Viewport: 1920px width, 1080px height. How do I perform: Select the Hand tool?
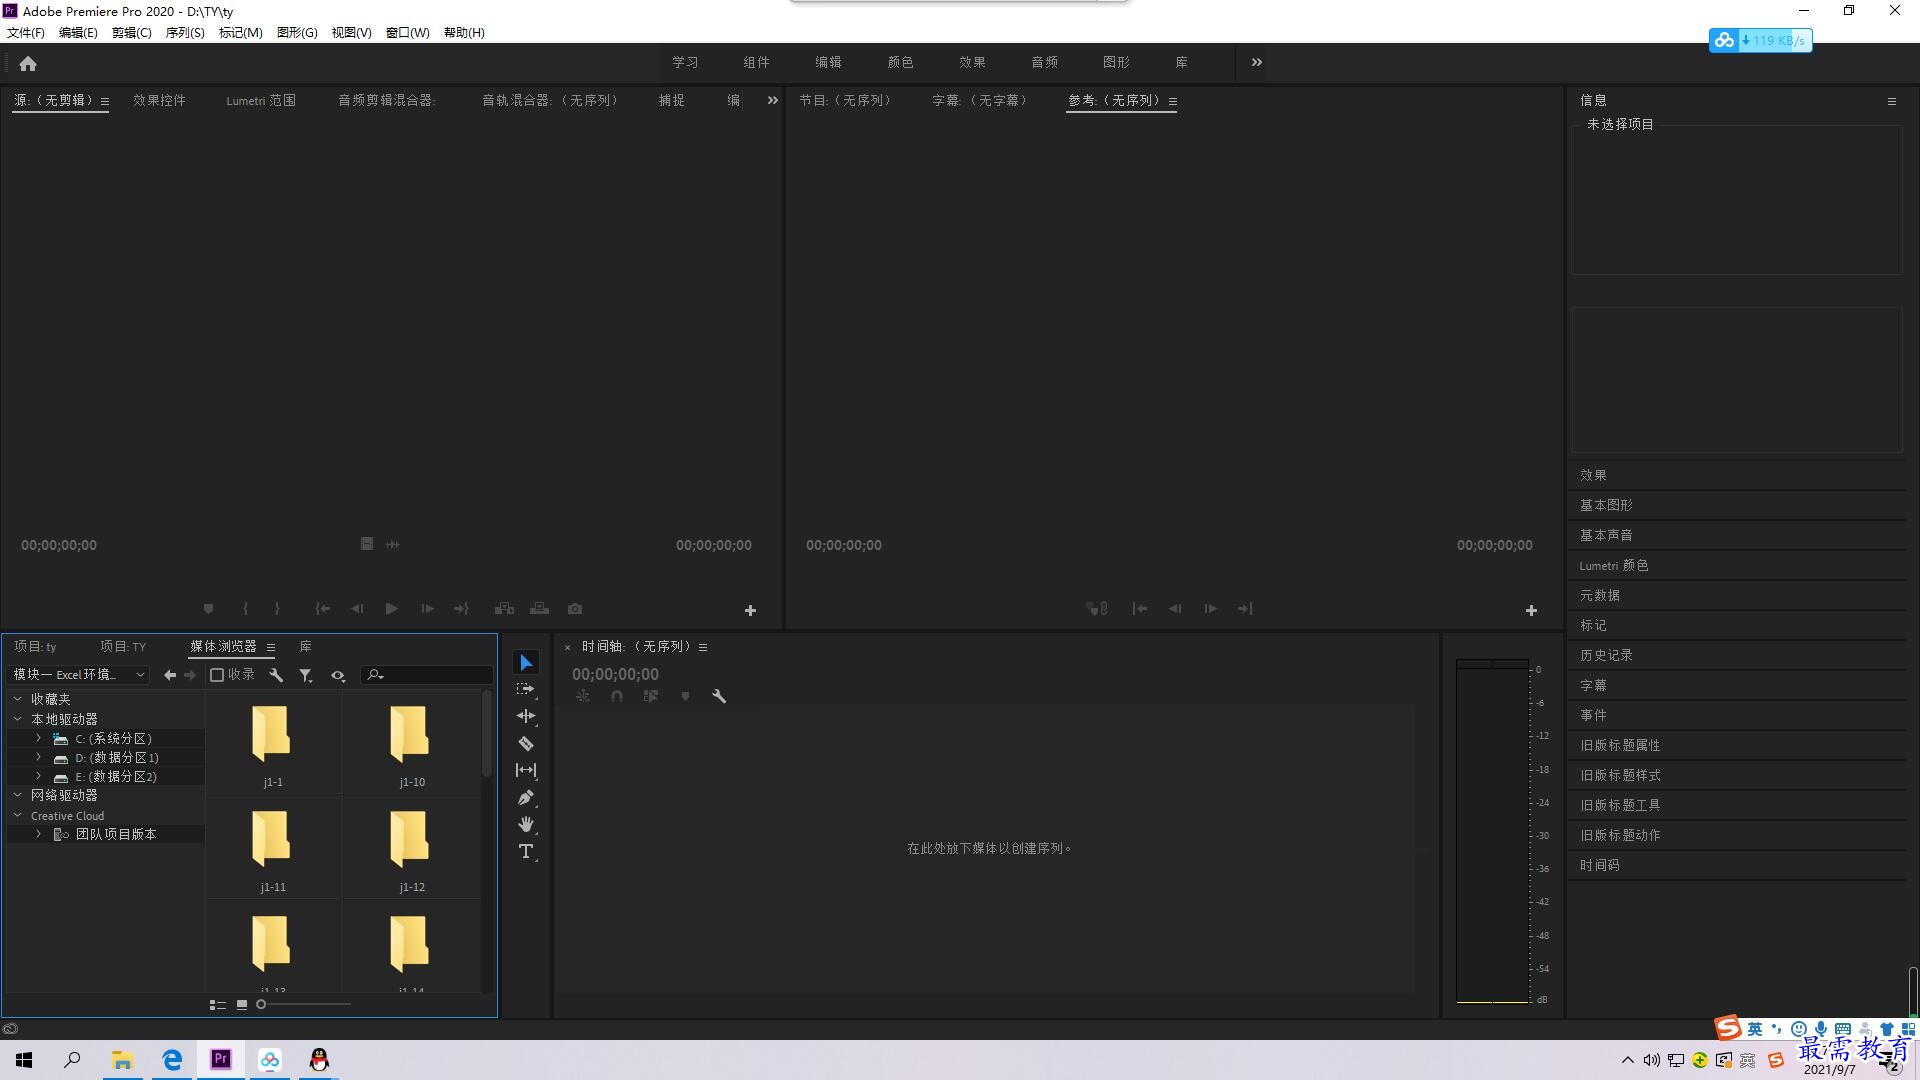[526, 824]
